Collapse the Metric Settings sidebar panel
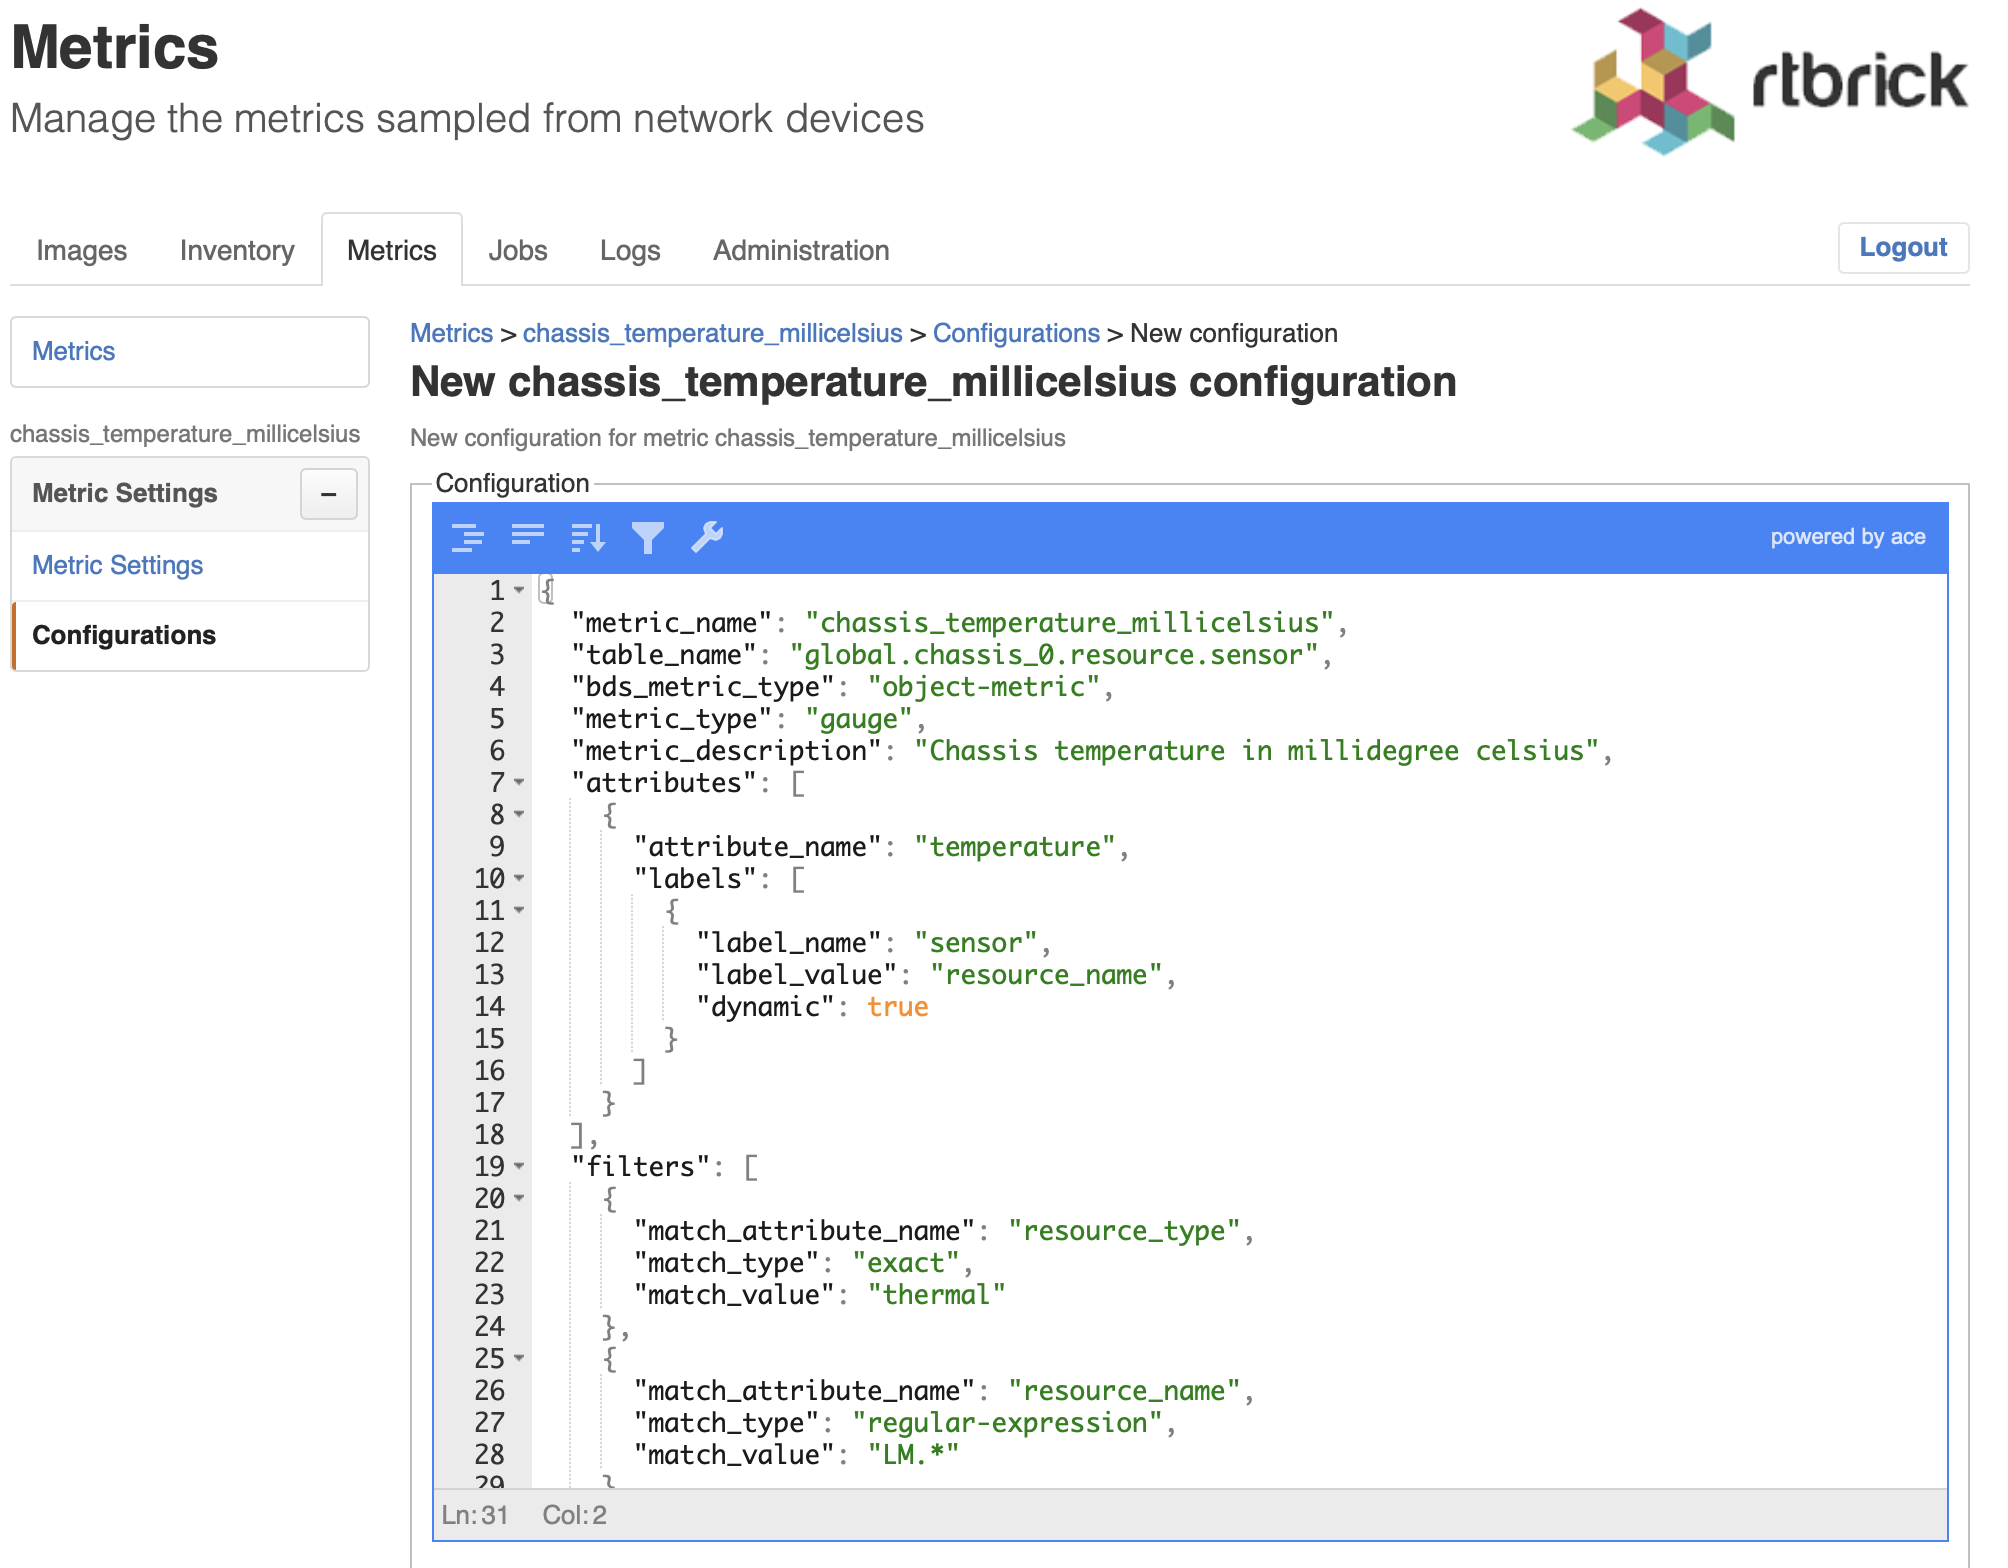Image resolution: width=2008 pixels, height=1568 pixels. 328,494
